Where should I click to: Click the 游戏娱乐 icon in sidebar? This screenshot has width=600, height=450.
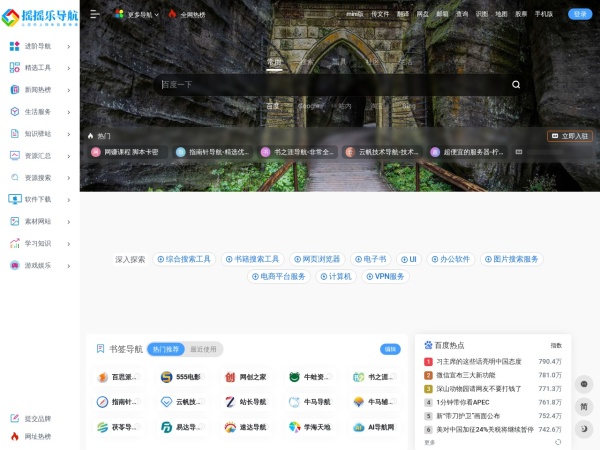click(x=14, y=265)
